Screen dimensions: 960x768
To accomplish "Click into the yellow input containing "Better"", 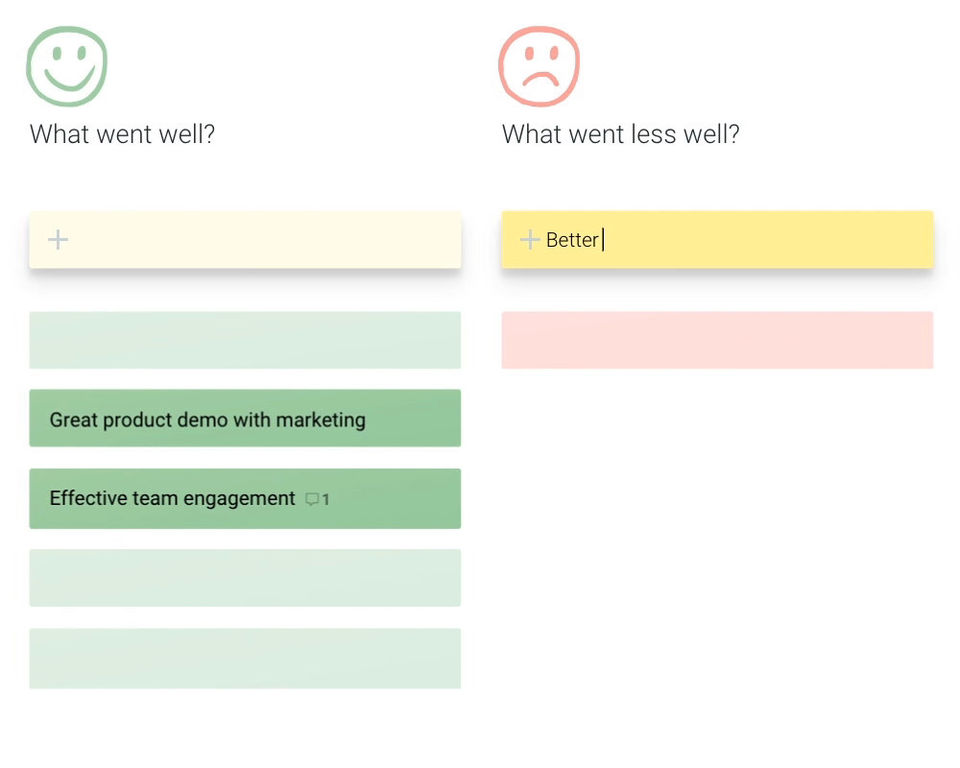I will [760, 239].
